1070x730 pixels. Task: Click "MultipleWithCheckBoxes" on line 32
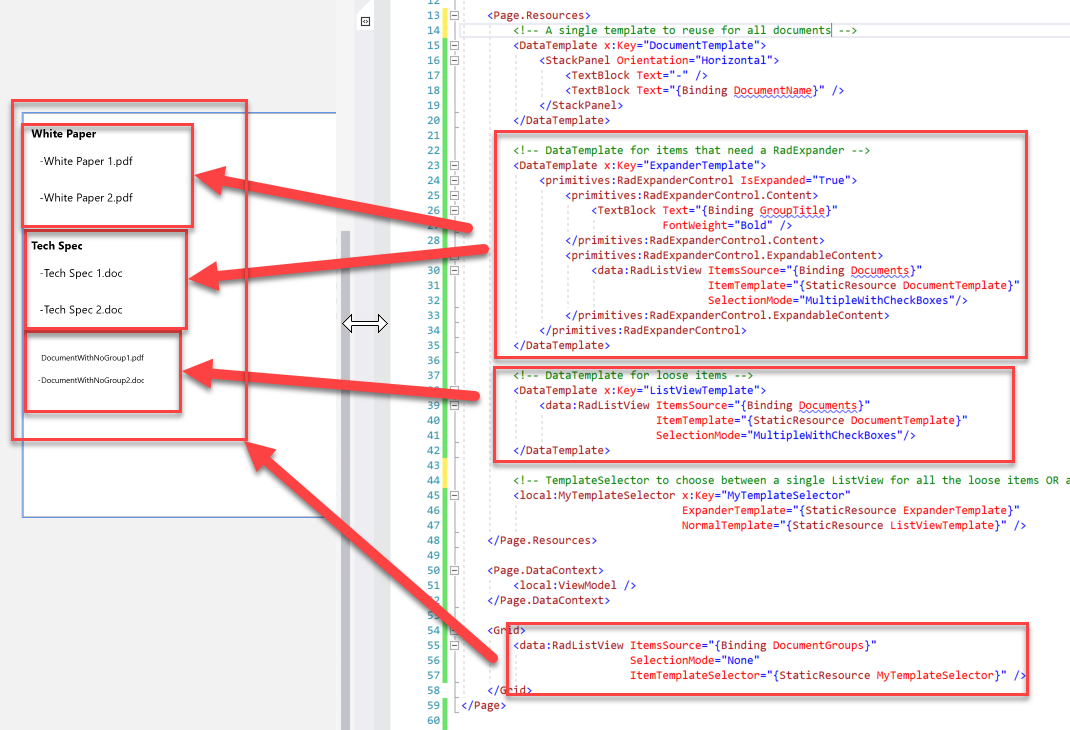pos(877,300)
